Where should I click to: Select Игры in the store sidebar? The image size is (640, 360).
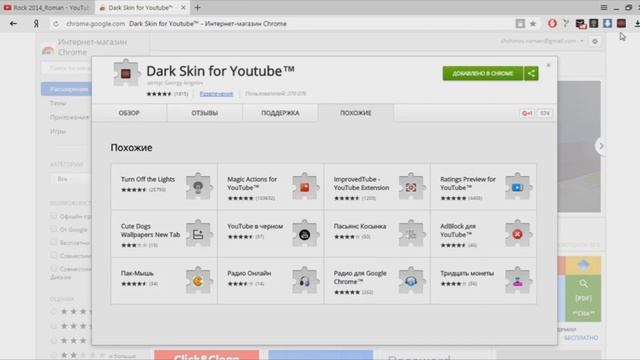click(x=58, y=131)
